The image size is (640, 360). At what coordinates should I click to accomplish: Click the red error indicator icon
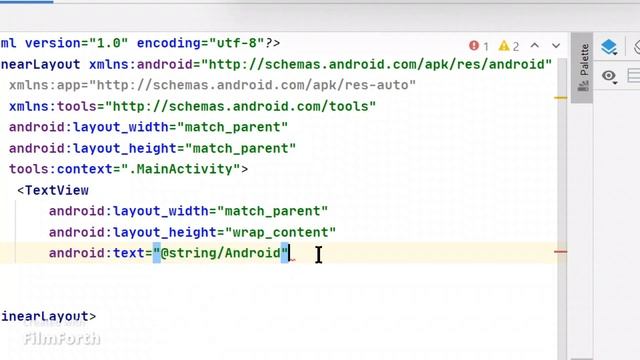click(x=474, y=46)
